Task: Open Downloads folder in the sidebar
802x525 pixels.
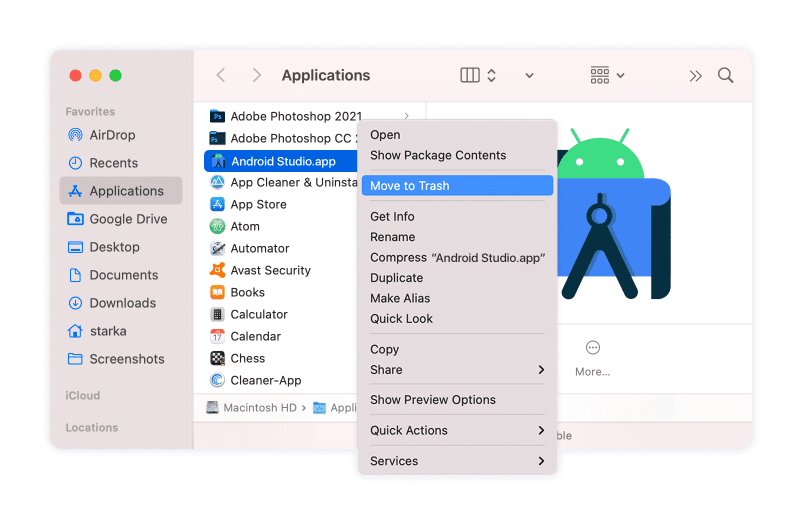Action: [x=122, y=303]
